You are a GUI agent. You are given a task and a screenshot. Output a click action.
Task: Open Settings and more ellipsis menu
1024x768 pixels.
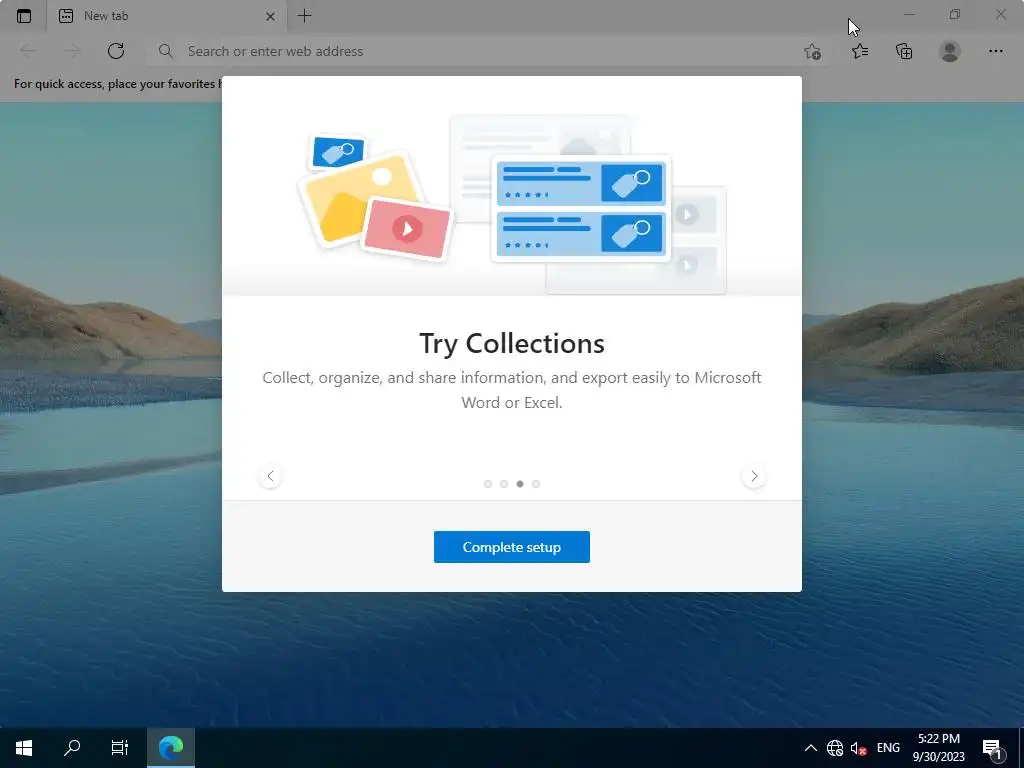[995, 51]
